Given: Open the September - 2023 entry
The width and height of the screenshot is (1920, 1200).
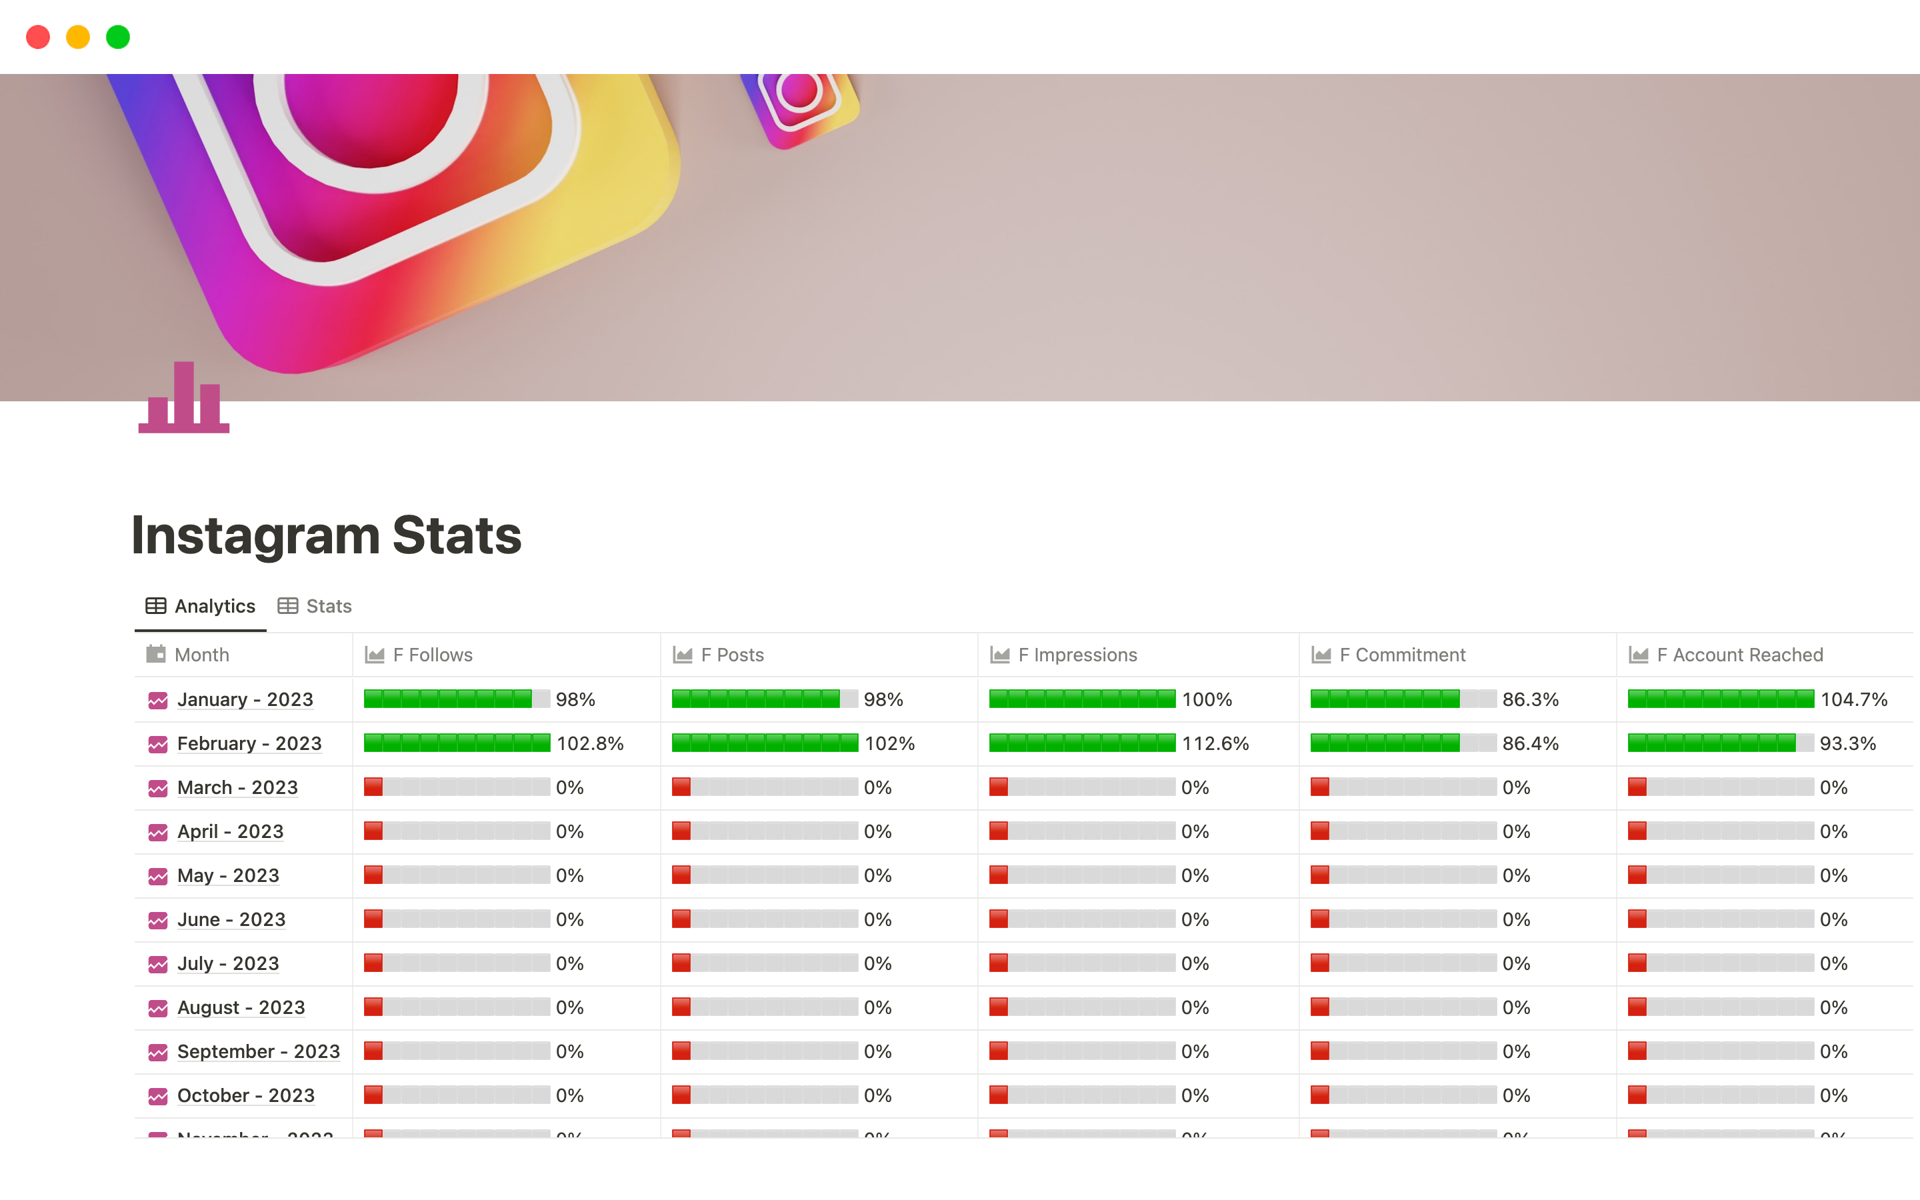Looking at the screenshot, I should (258, 1051).
